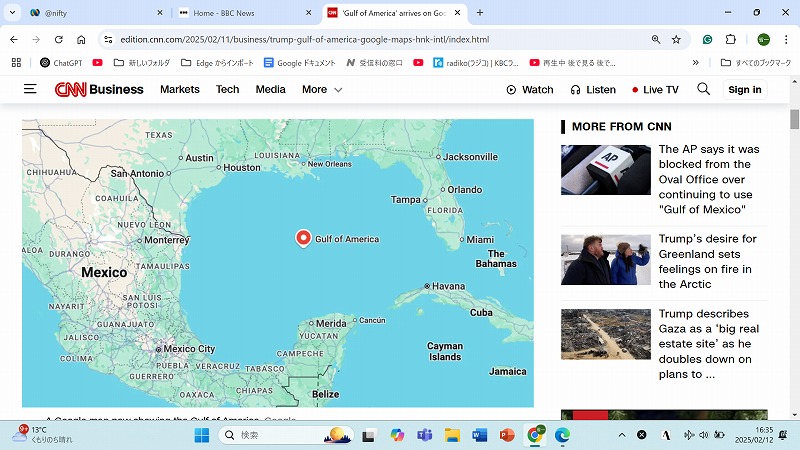Open the Trump describes Gaza article headline
Image resolution: width=800 pixels, height=450 pixels.
point(709,344)
